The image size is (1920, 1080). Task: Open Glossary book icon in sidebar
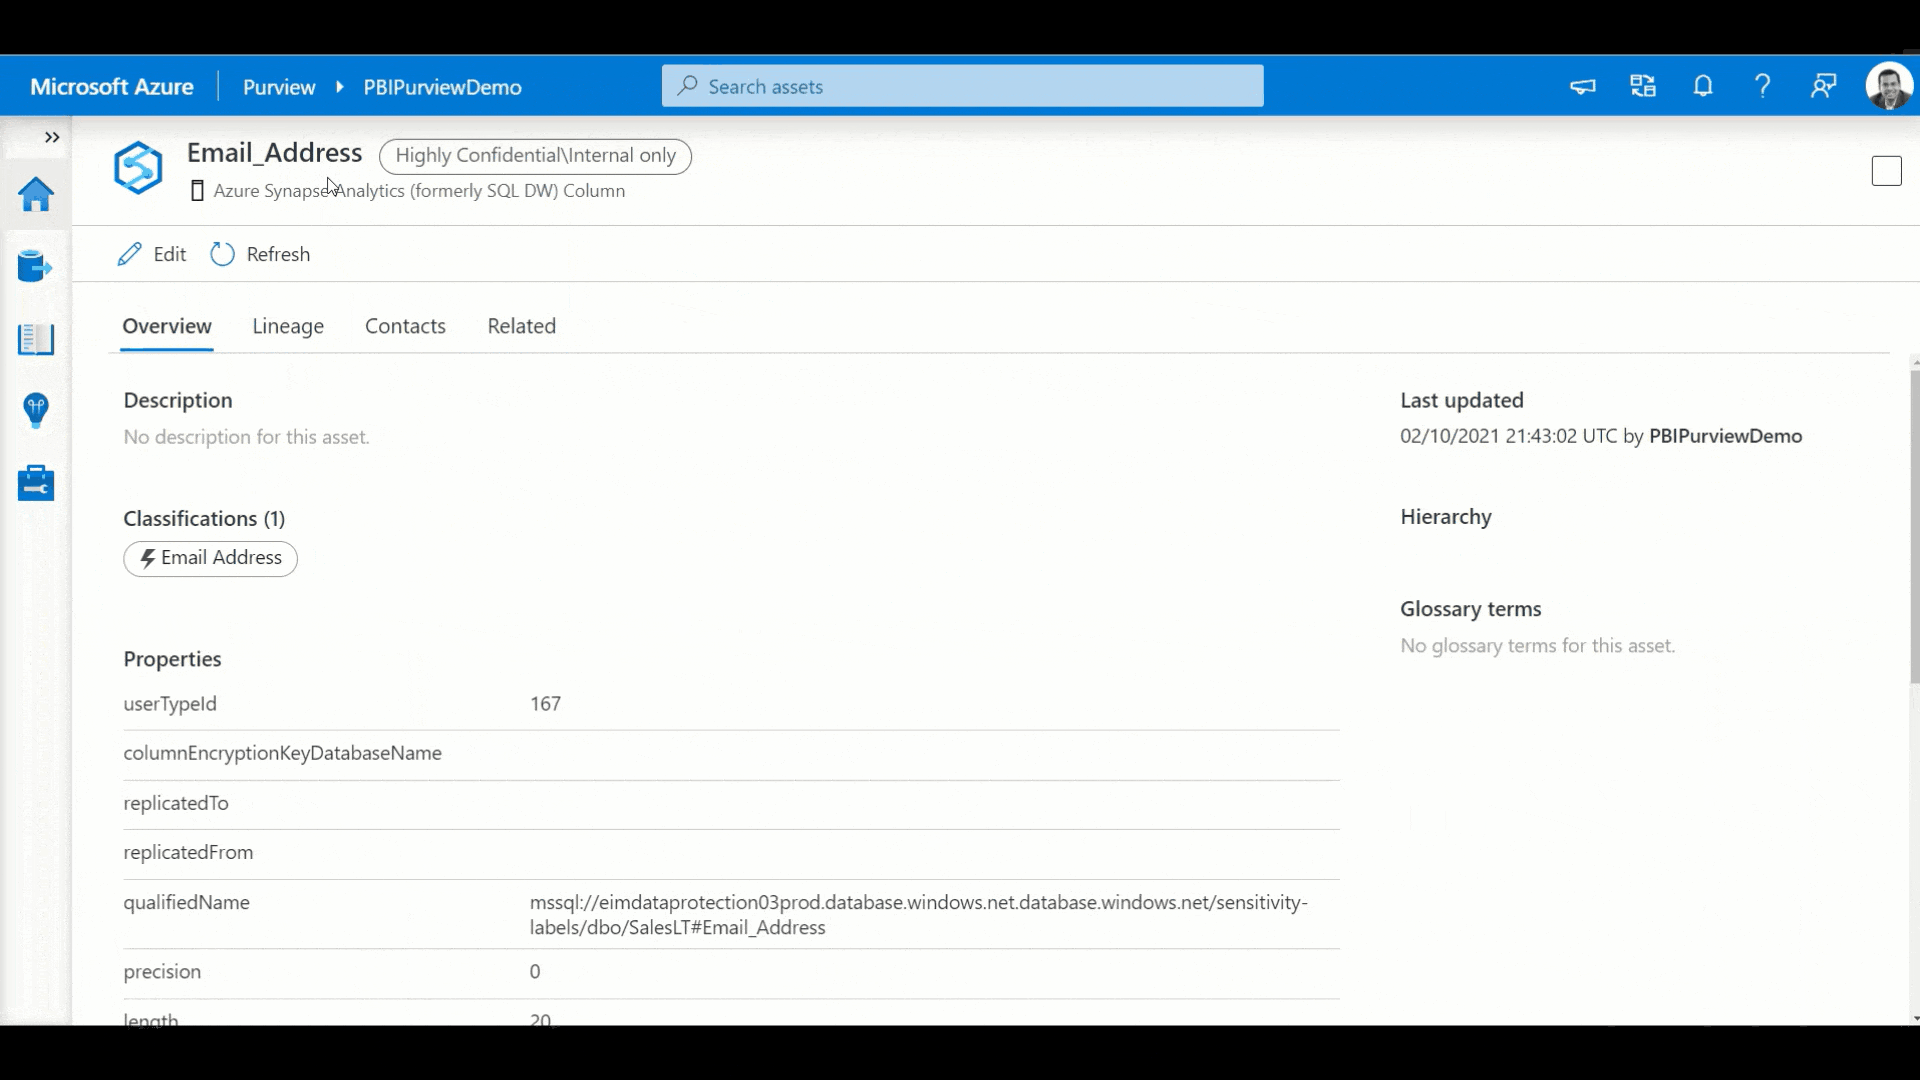[x=36, y=339]
